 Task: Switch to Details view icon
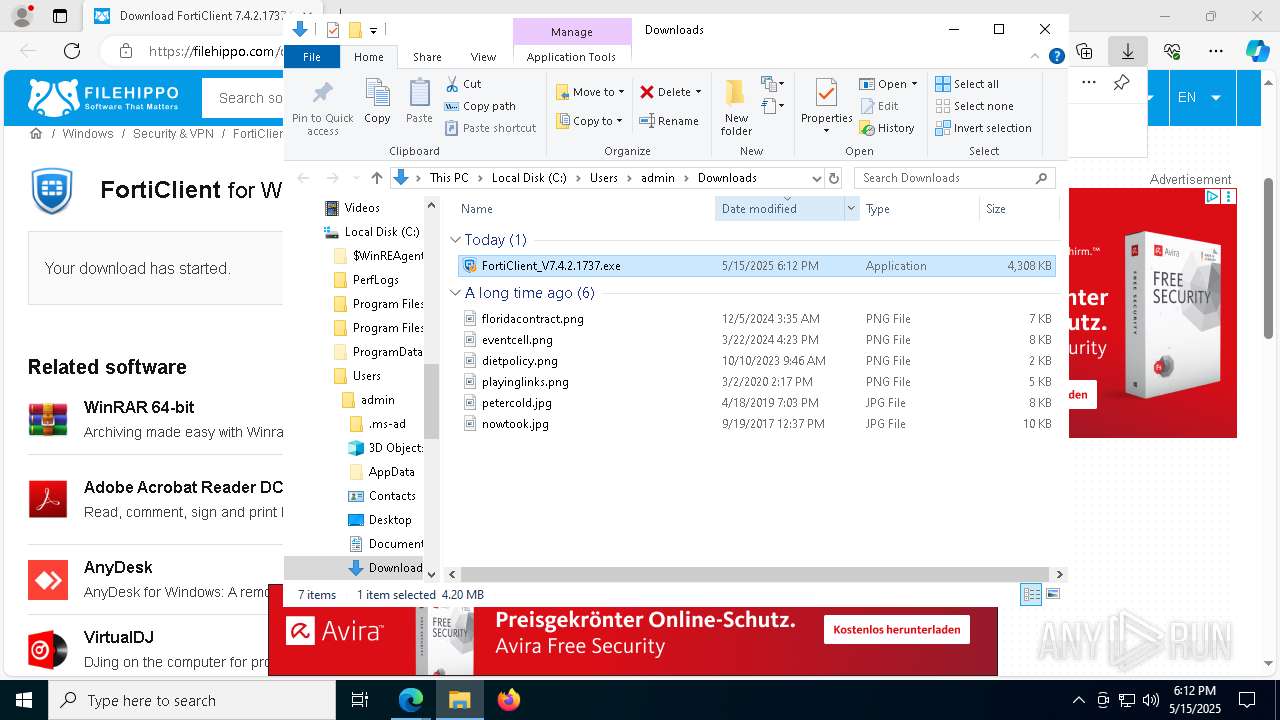(1030, 595)
